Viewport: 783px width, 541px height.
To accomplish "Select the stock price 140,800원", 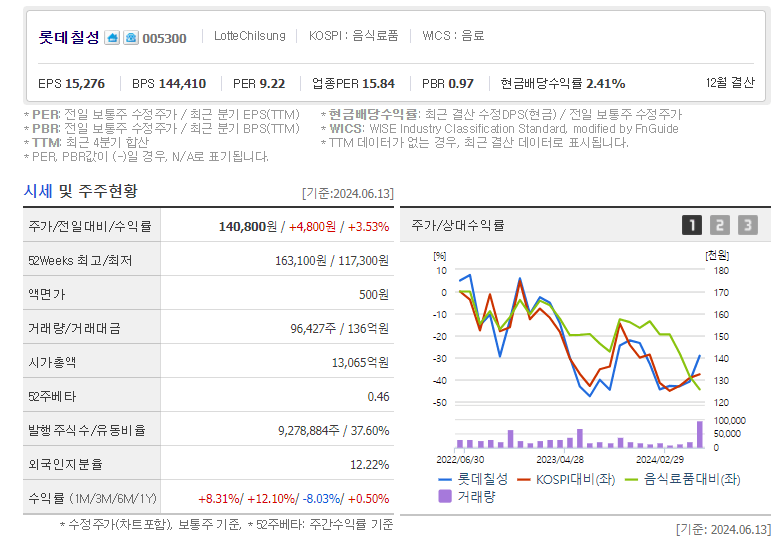I will click(248, 227).
